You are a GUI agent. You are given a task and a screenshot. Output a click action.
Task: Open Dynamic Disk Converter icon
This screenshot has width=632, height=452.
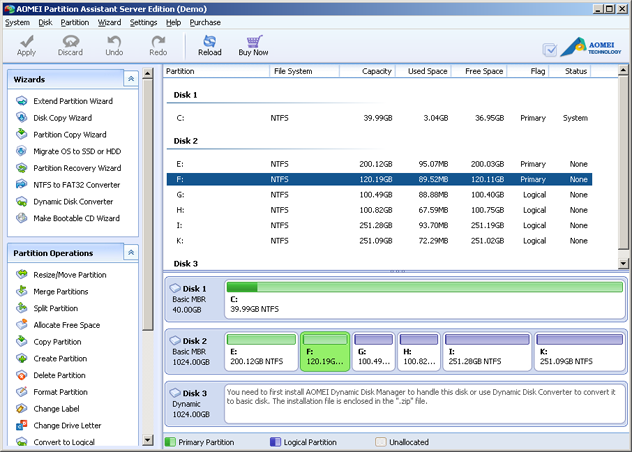pos(22,201)
